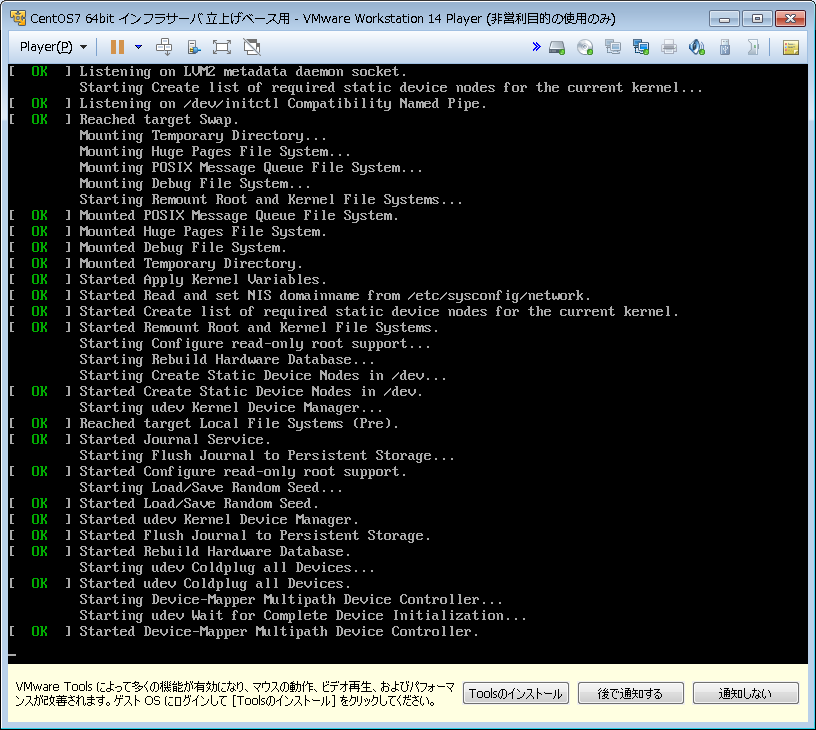Click the second network adapter icon

(641, 47)
